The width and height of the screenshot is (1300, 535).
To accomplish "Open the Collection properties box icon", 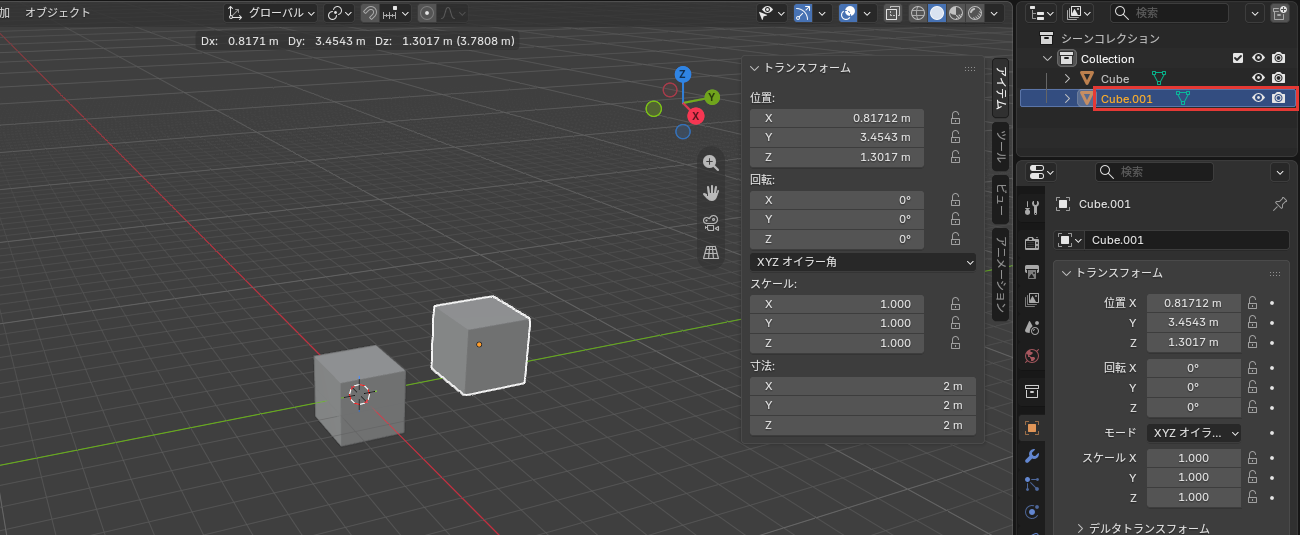I will 1031,391.
